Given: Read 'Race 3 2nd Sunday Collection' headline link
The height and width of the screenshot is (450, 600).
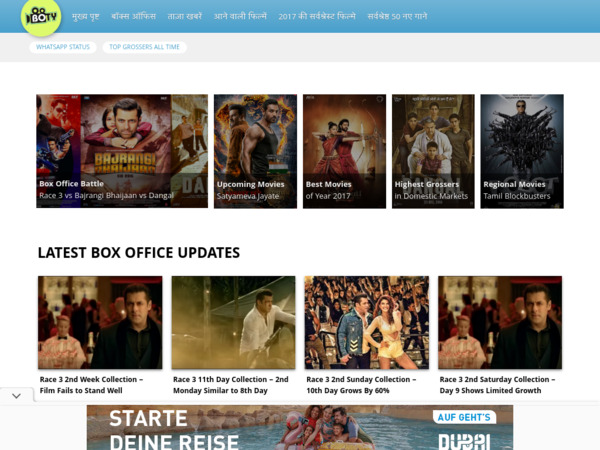Looking at the screenshot, I should 361,385.
